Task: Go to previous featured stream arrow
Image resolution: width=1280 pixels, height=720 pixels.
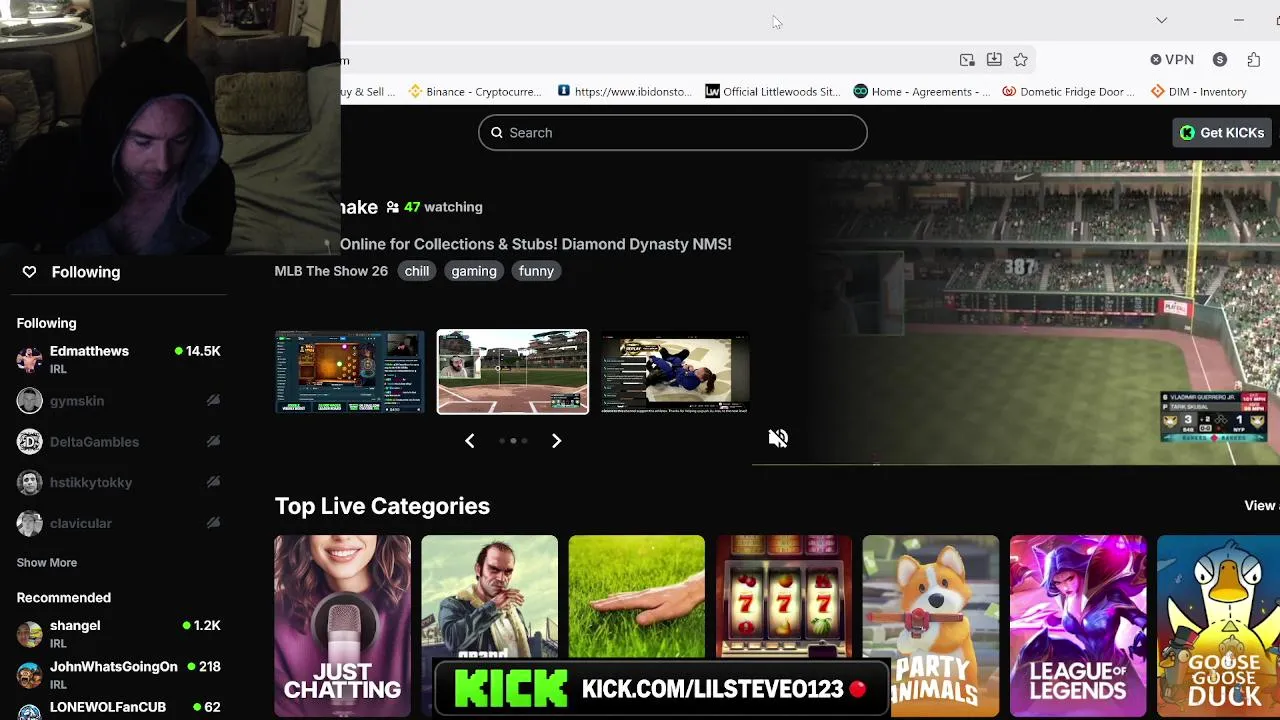Action: point(469,441)
